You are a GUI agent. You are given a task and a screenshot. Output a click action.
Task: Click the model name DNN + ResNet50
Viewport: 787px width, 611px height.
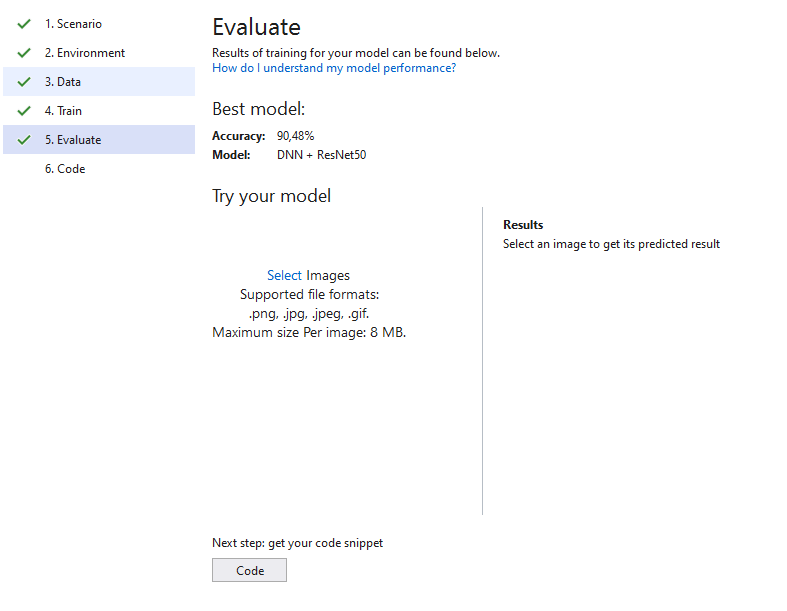pyautogui.click(x=321, y=155)
